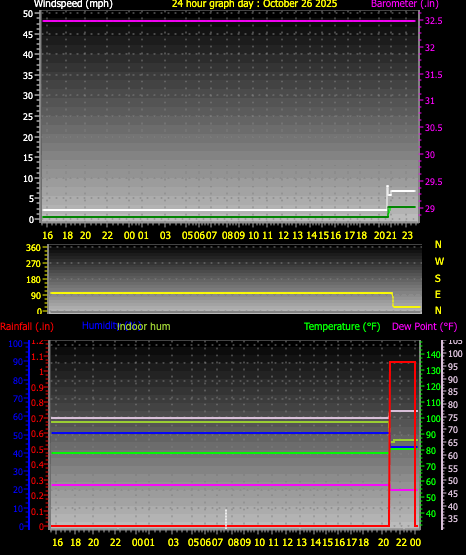Click the "Temperature (°F)" legend label

[x=342, y=326]
